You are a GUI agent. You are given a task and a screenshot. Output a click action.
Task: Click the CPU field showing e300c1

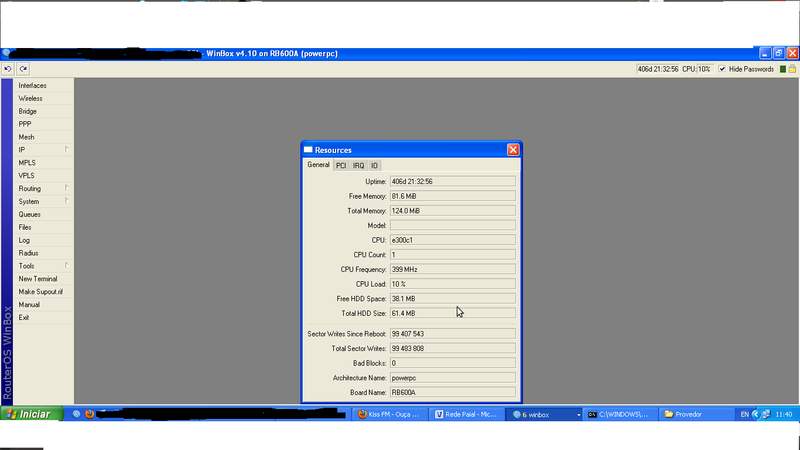(453, 240)
